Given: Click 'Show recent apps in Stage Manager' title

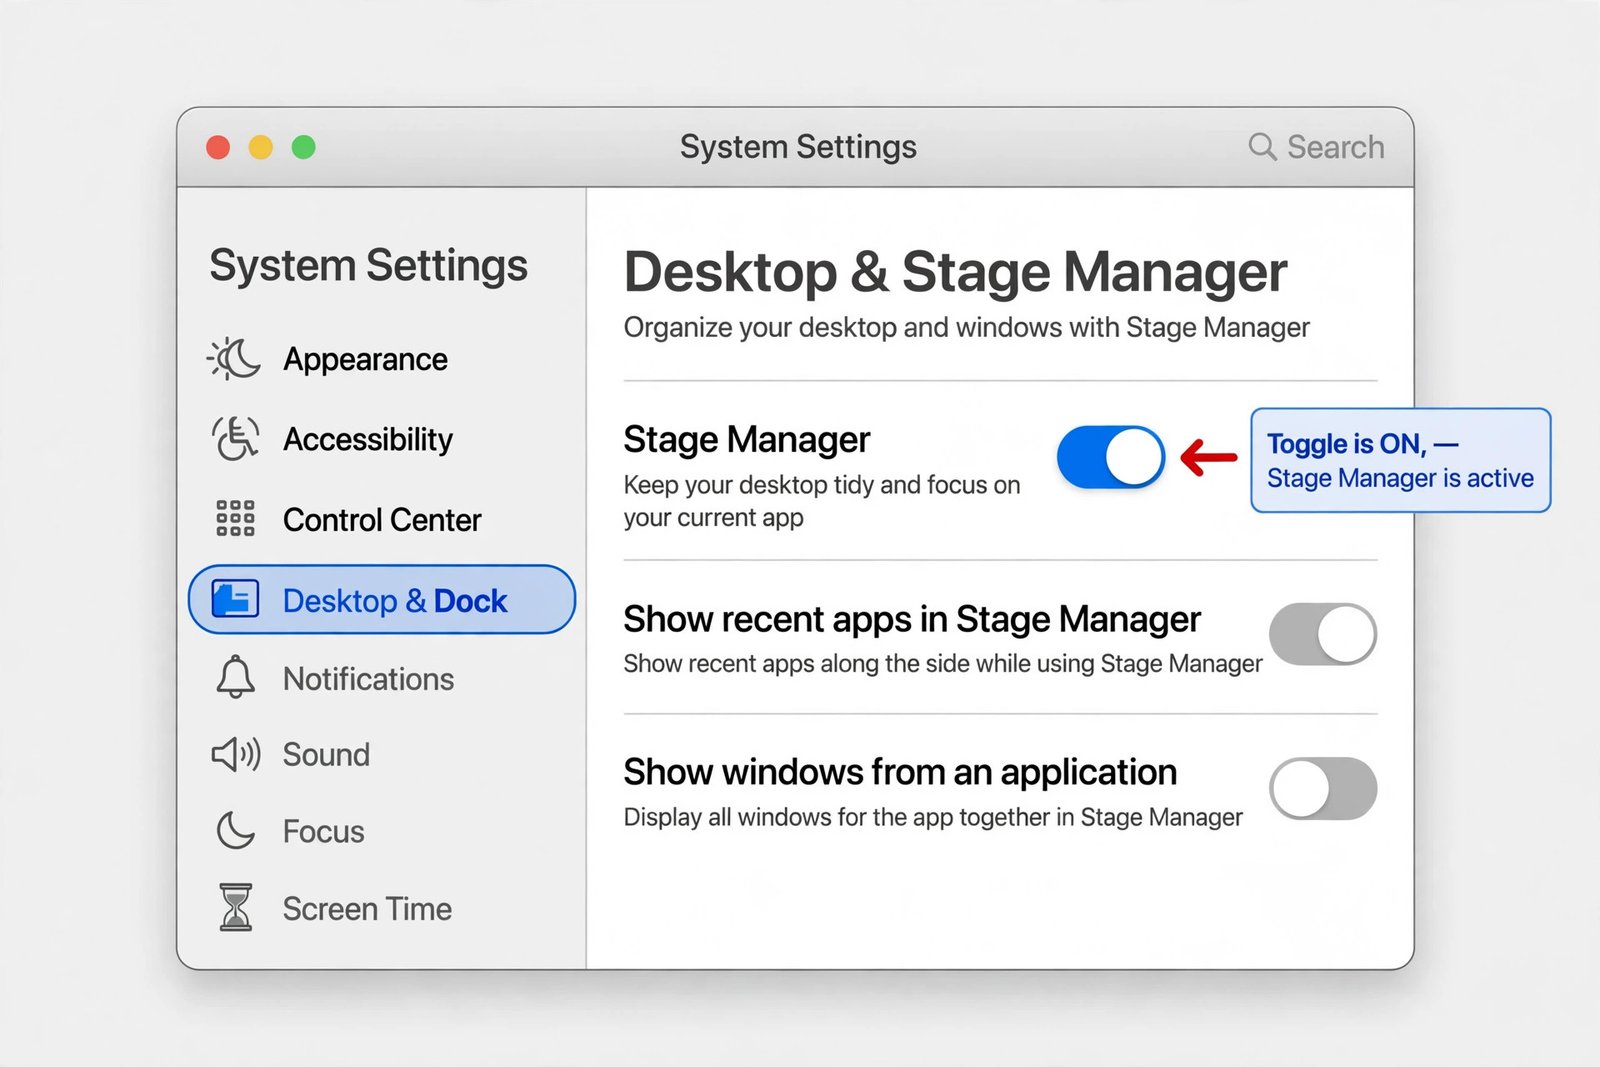Looking at the screenshot, I should coord(912,620).
